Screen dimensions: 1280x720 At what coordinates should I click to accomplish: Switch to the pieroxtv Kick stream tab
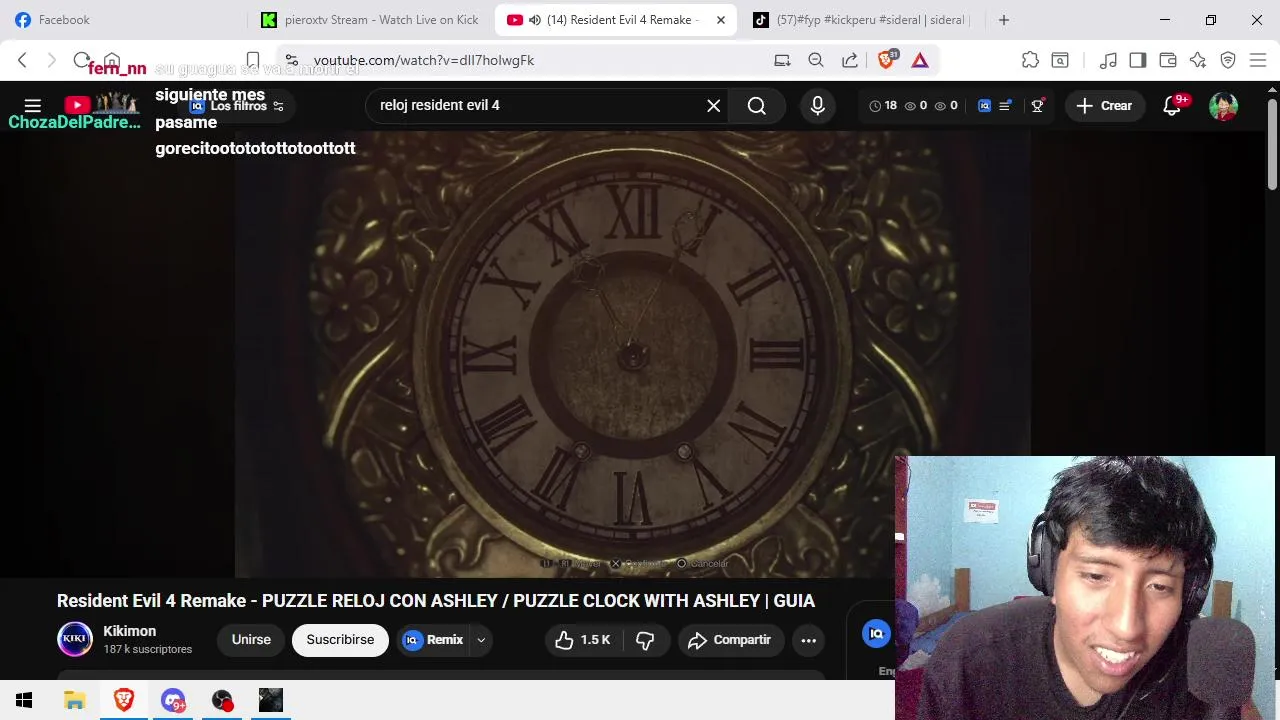(x=371, y=20)
